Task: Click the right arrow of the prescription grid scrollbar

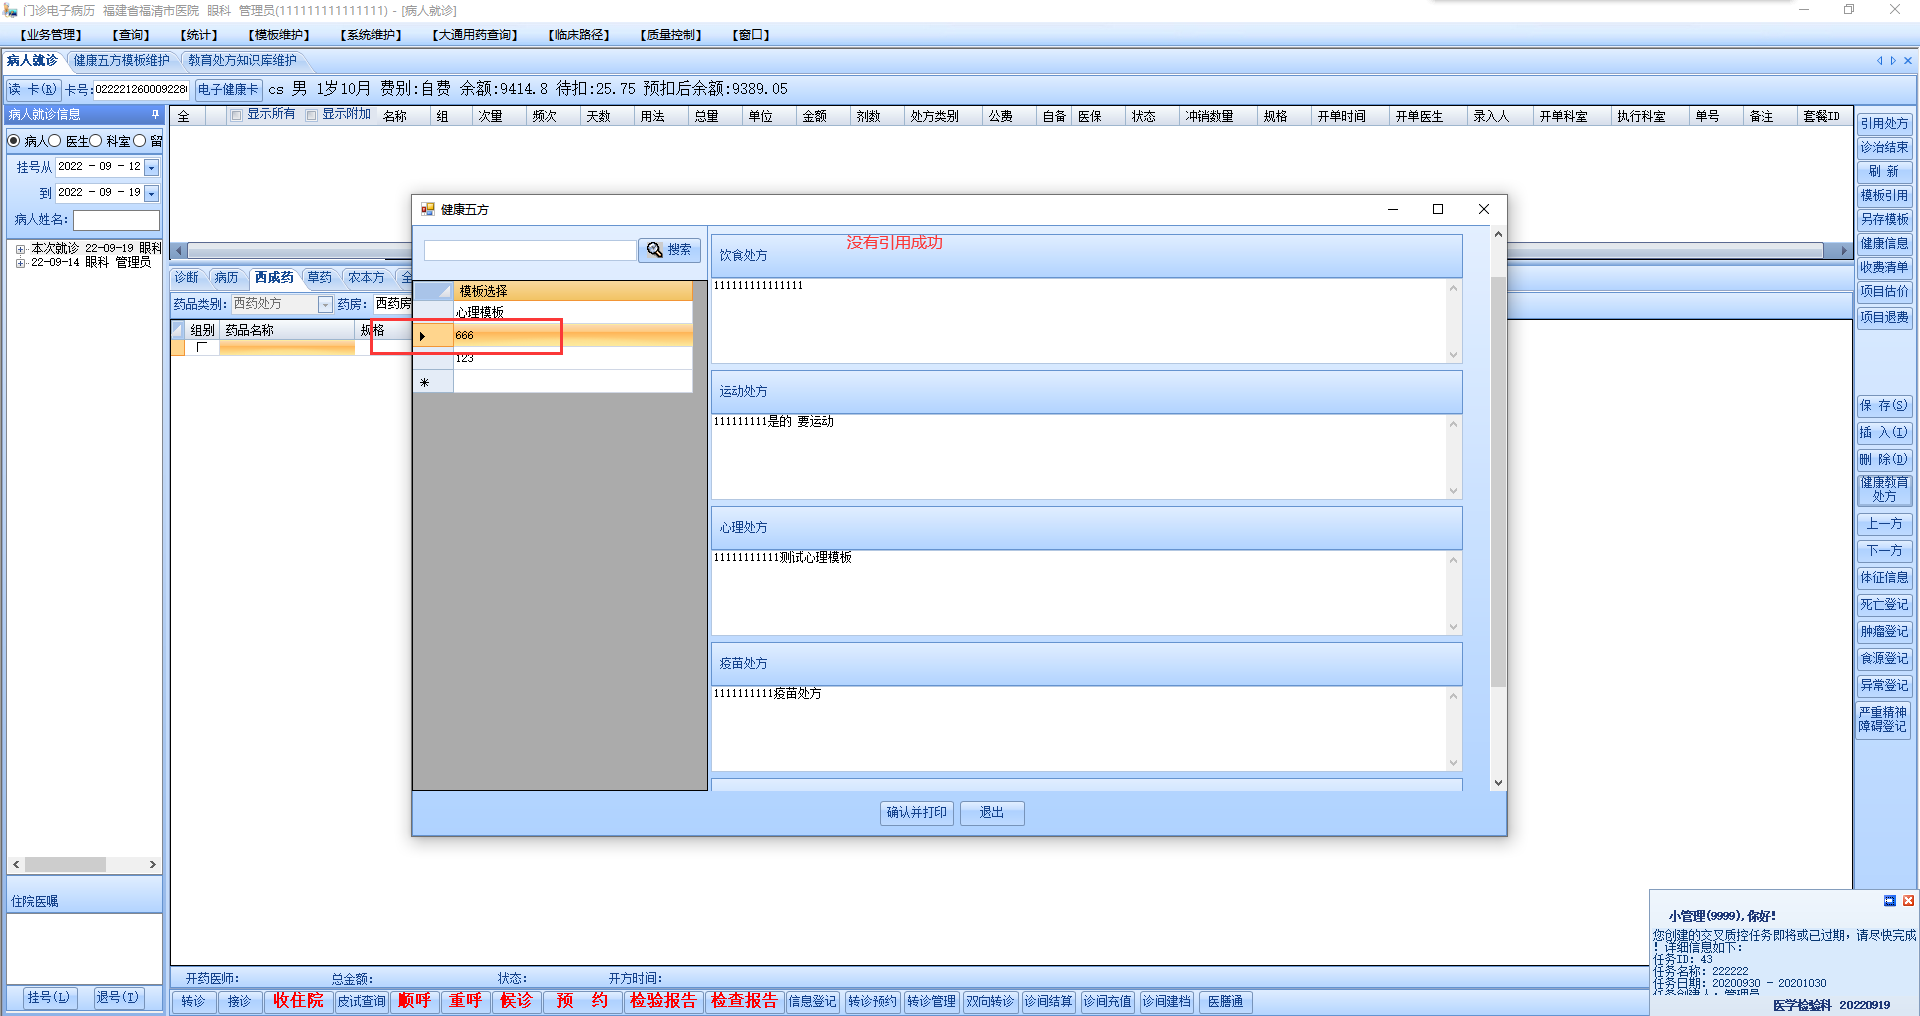Action: [x=1845, y=251]
